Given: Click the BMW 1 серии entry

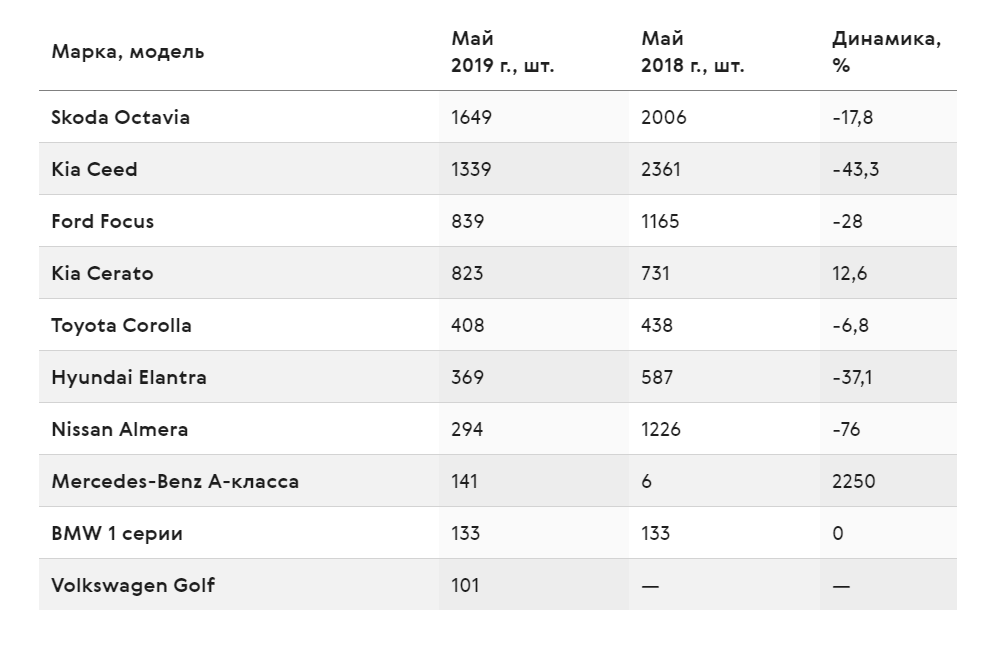Looking at the screenshot, I should tap(117, 533).
